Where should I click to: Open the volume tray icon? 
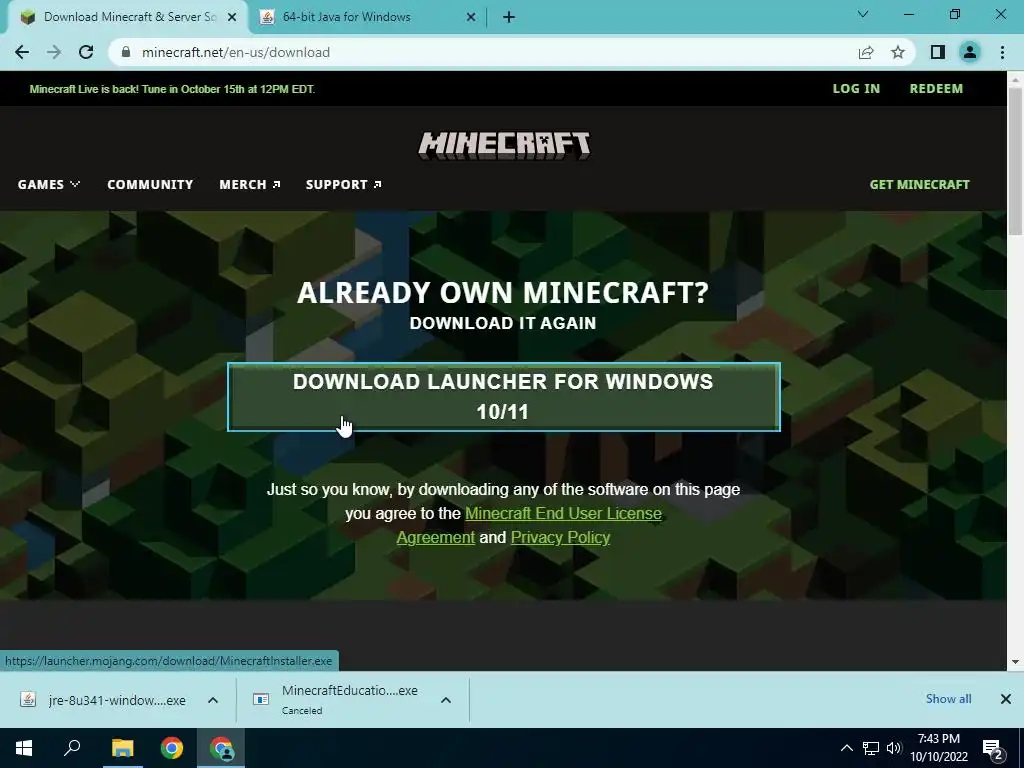coord(895,748)
